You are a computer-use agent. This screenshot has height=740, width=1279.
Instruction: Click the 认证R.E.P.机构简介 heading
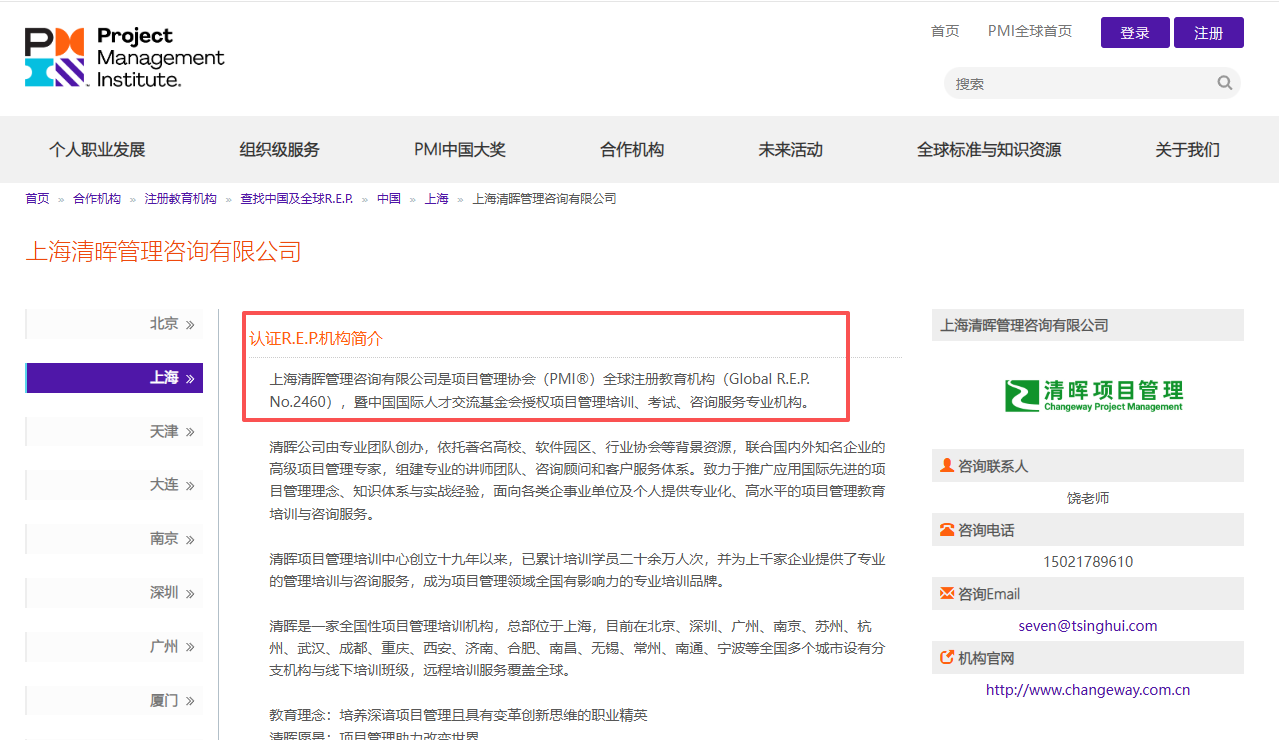click(316, 338)
